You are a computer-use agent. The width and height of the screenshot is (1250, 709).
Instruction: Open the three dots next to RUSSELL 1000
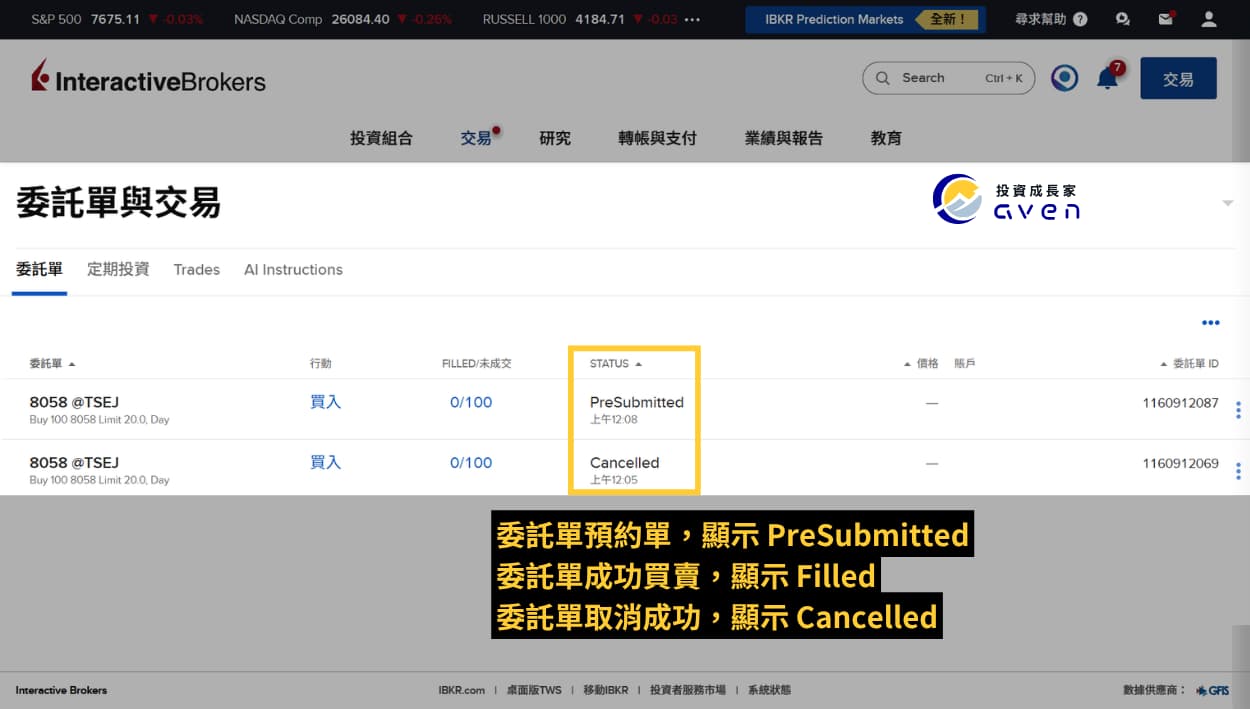(x=692, y=19)
